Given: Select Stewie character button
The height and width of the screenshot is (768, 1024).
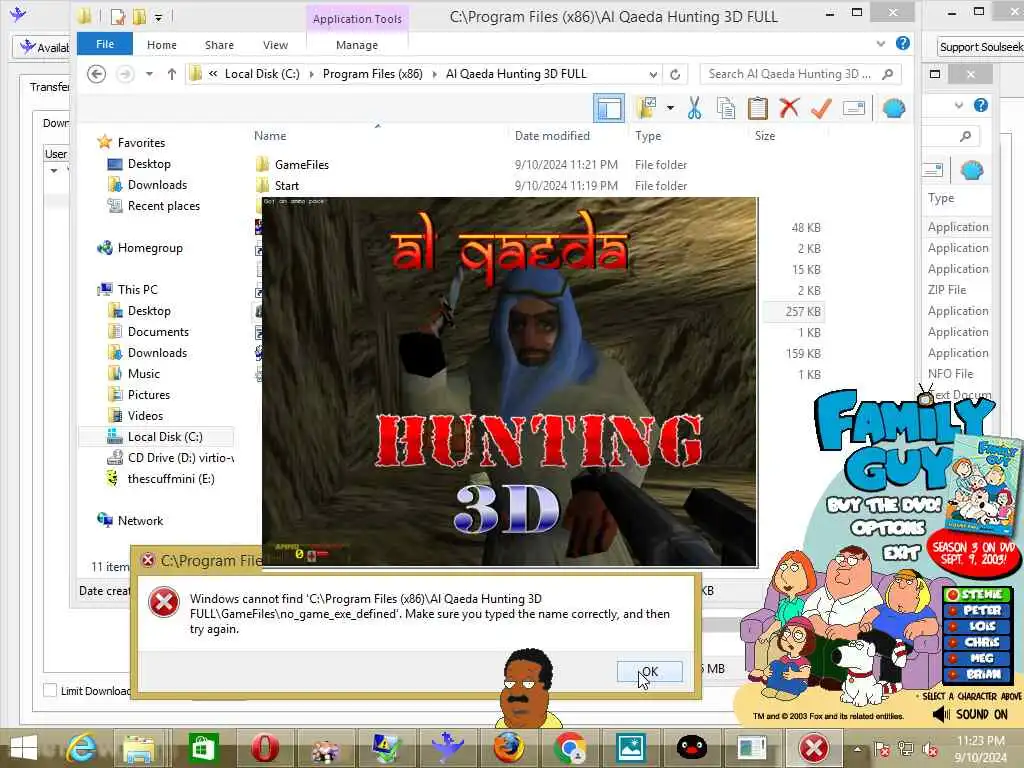Looking at the screenshot, I should 978,594.
